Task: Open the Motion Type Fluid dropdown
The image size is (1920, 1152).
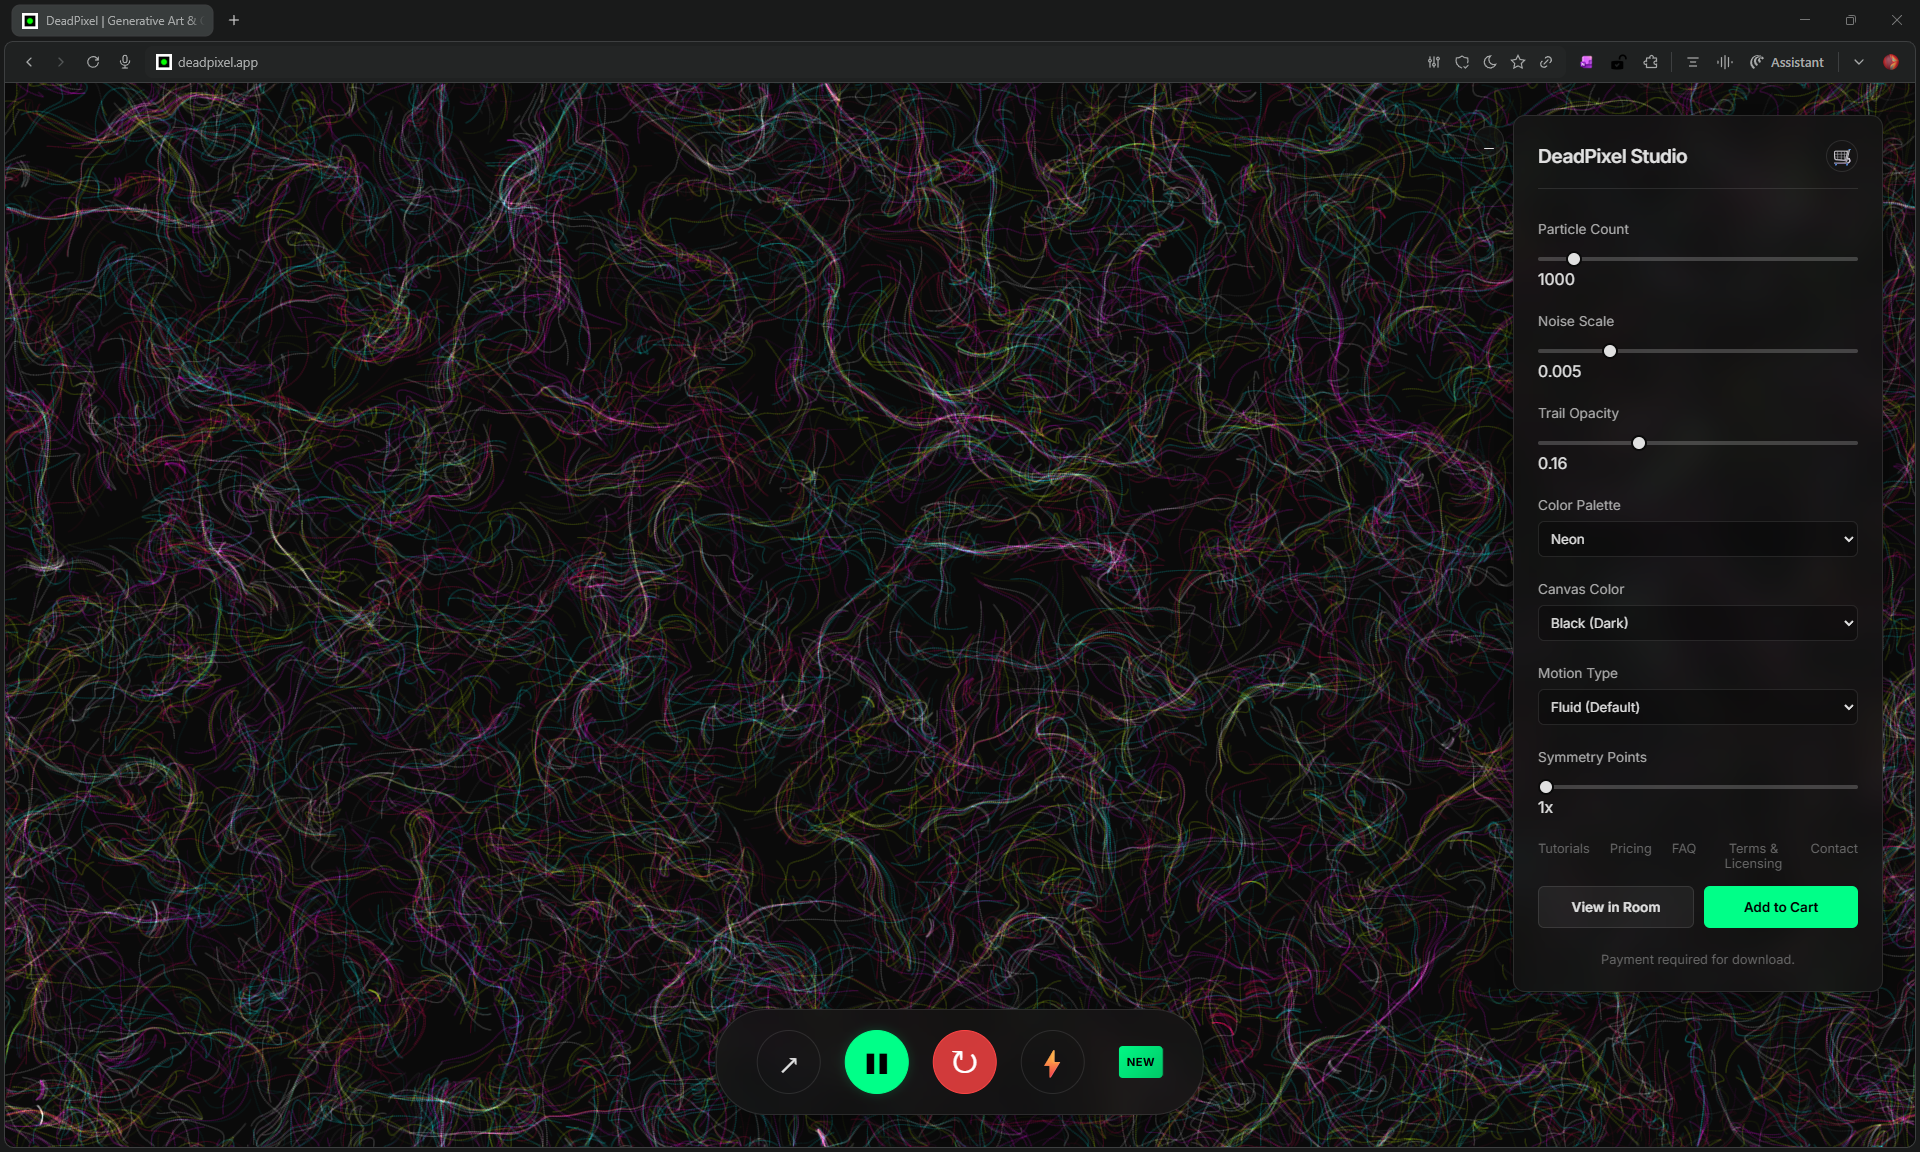Action: point(1696,707)
